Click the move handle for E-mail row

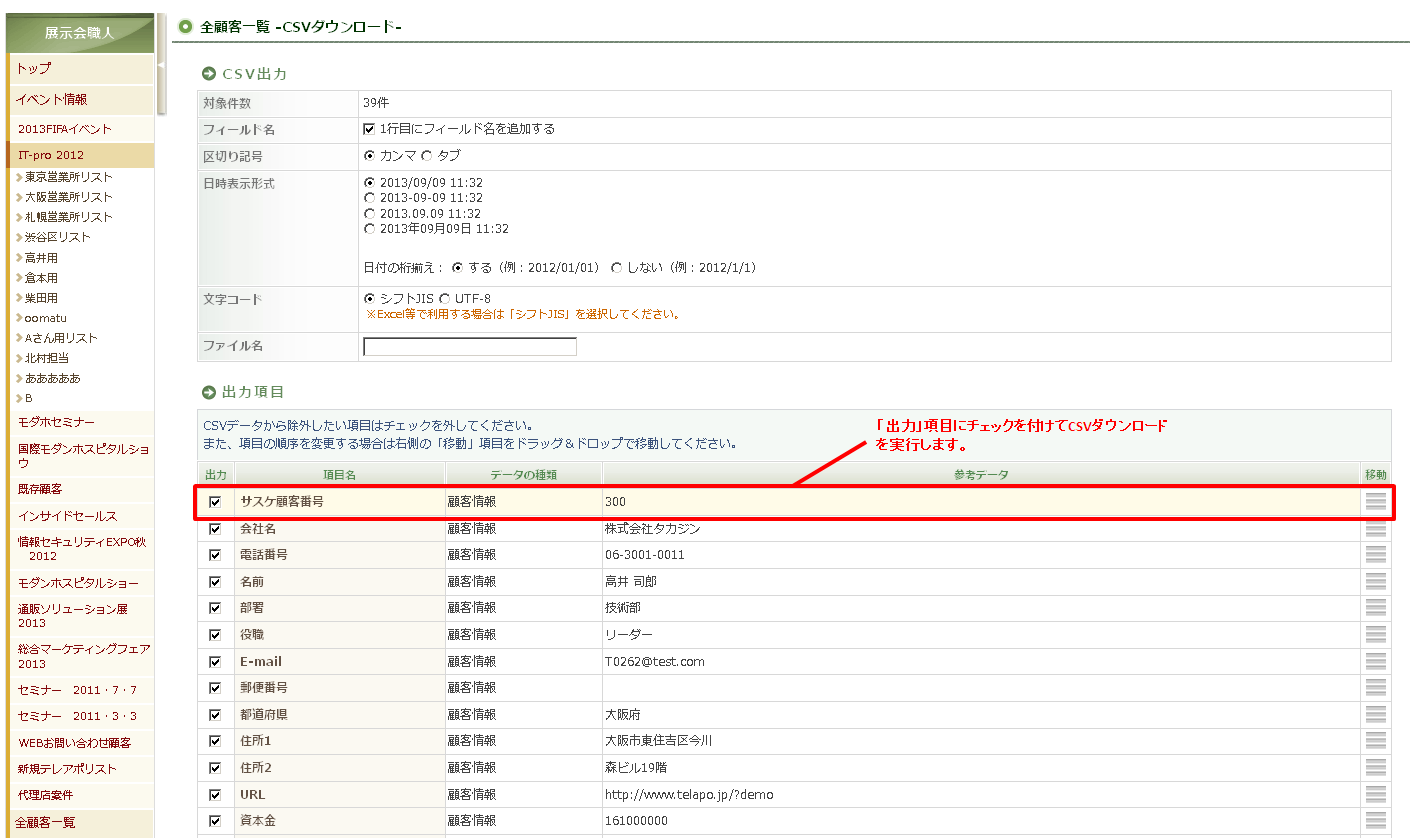[x=1375, y=662]
